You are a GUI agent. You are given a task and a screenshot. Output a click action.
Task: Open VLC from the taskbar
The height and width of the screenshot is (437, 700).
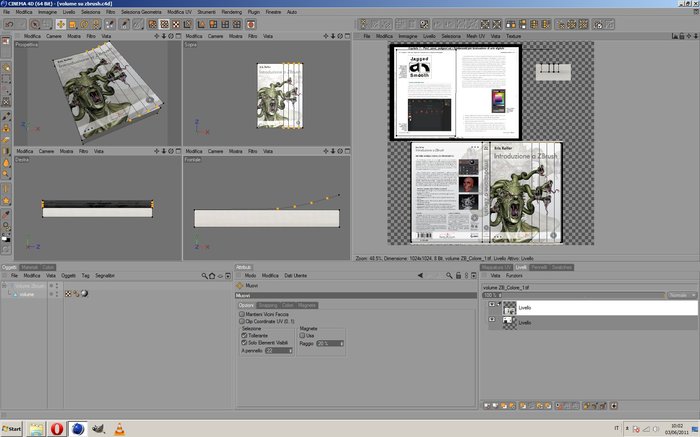(120, 429)
